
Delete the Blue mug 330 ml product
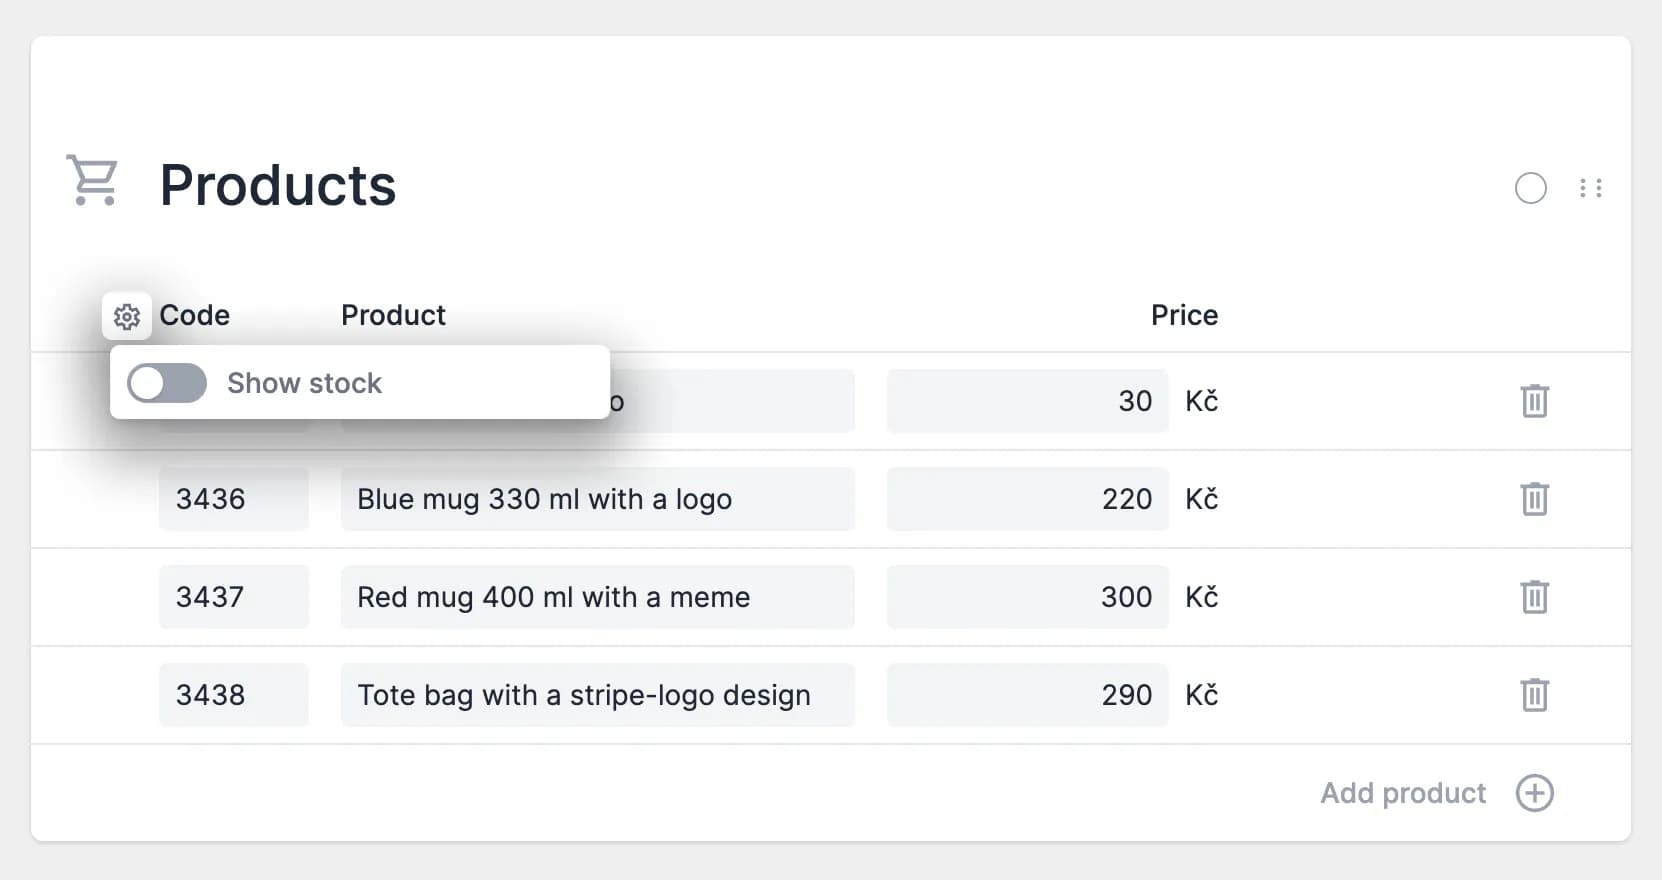1534,499
